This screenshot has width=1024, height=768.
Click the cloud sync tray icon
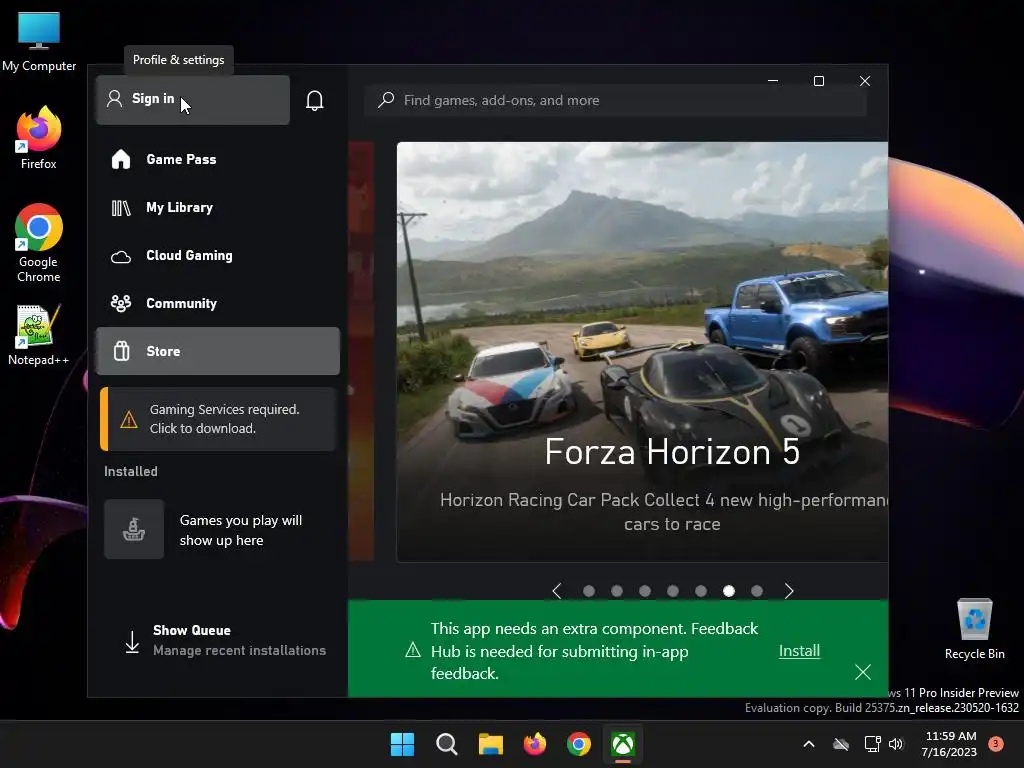tap(841, 744)
